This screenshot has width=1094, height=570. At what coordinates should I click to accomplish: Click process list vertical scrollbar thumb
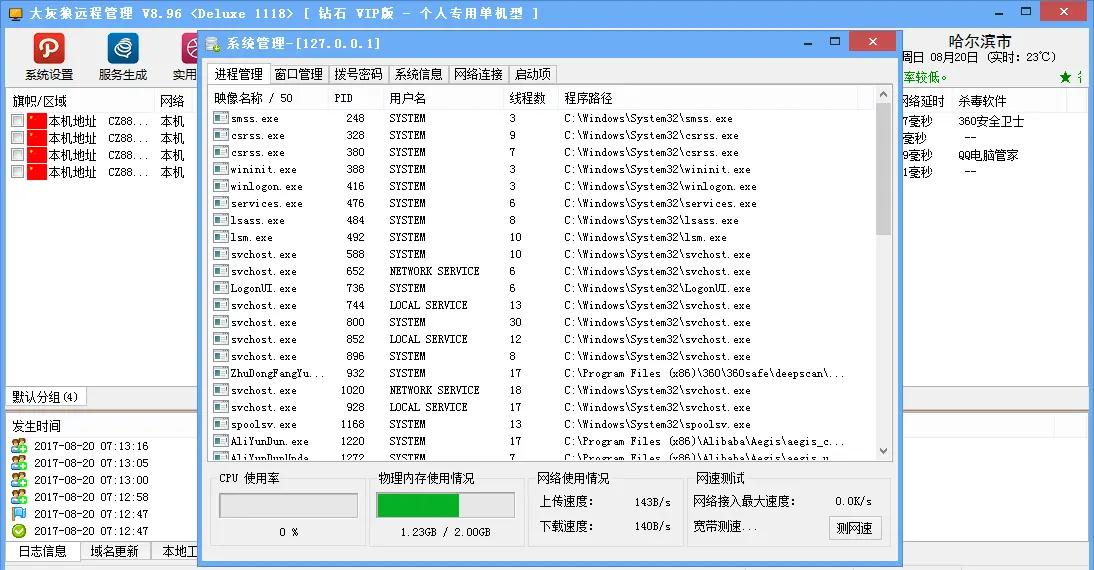883,169
